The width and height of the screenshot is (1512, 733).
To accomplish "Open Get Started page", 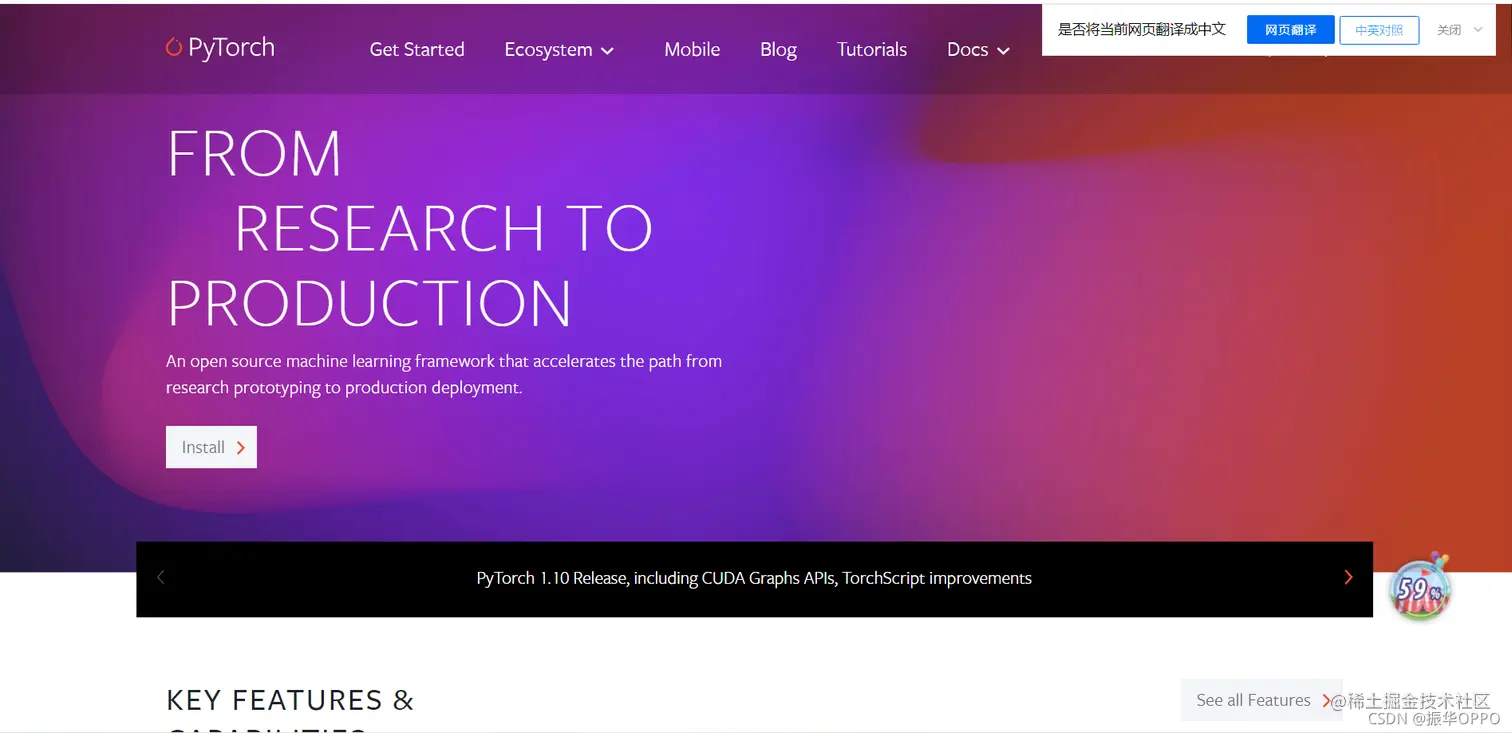I will tap(417, 49).
